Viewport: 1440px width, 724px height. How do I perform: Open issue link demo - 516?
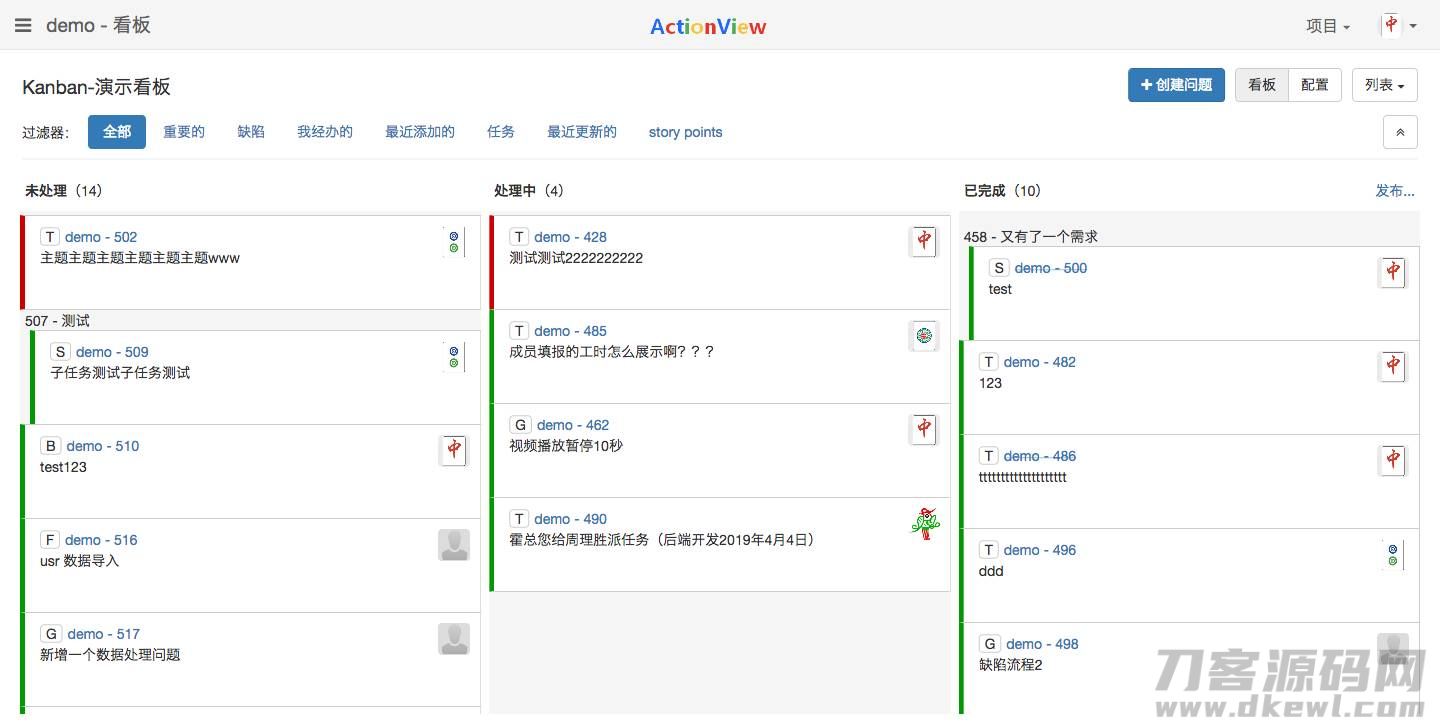coord(101,540)
